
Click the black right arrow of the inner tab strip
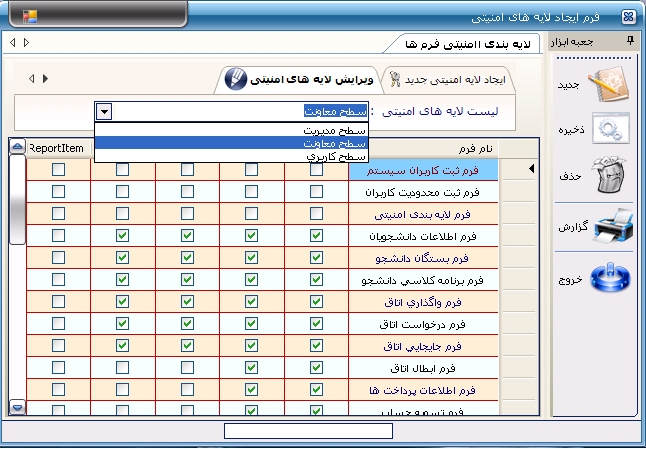[x=45, y=78]
